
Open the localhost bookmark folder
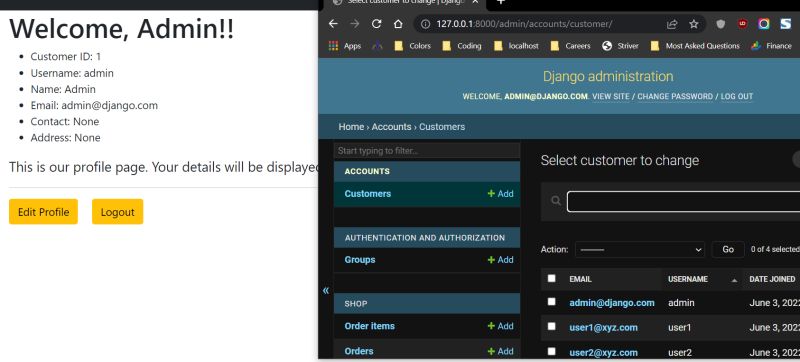tap(516, 46)
